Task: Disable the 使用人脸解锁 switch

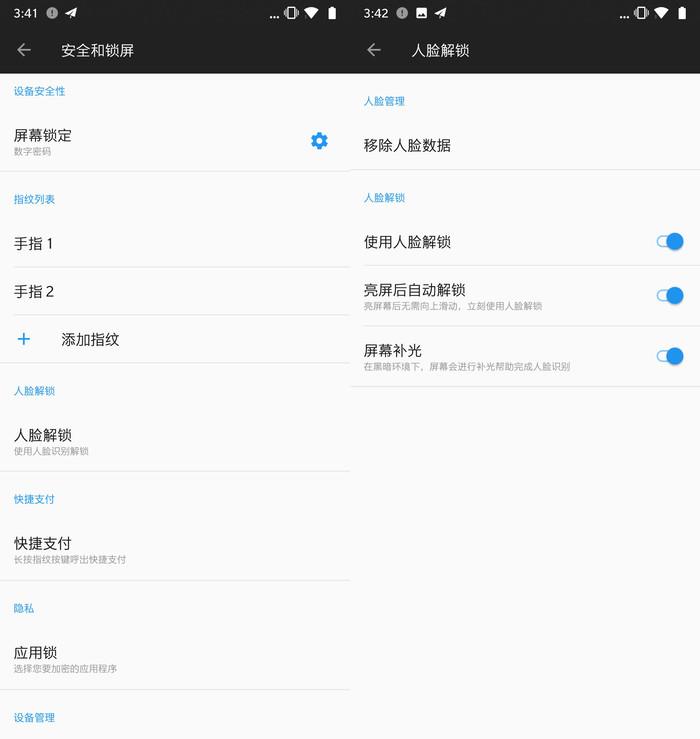Action: [x=670, y=241]
